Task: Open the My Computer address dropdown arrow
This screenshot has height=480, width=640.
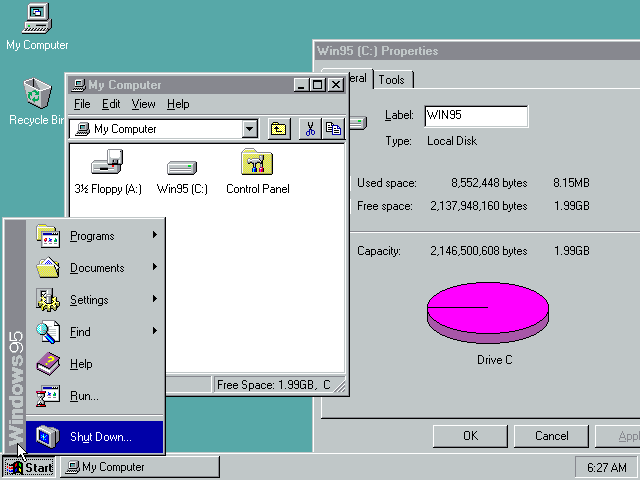Action: click(x=249, y=129)
